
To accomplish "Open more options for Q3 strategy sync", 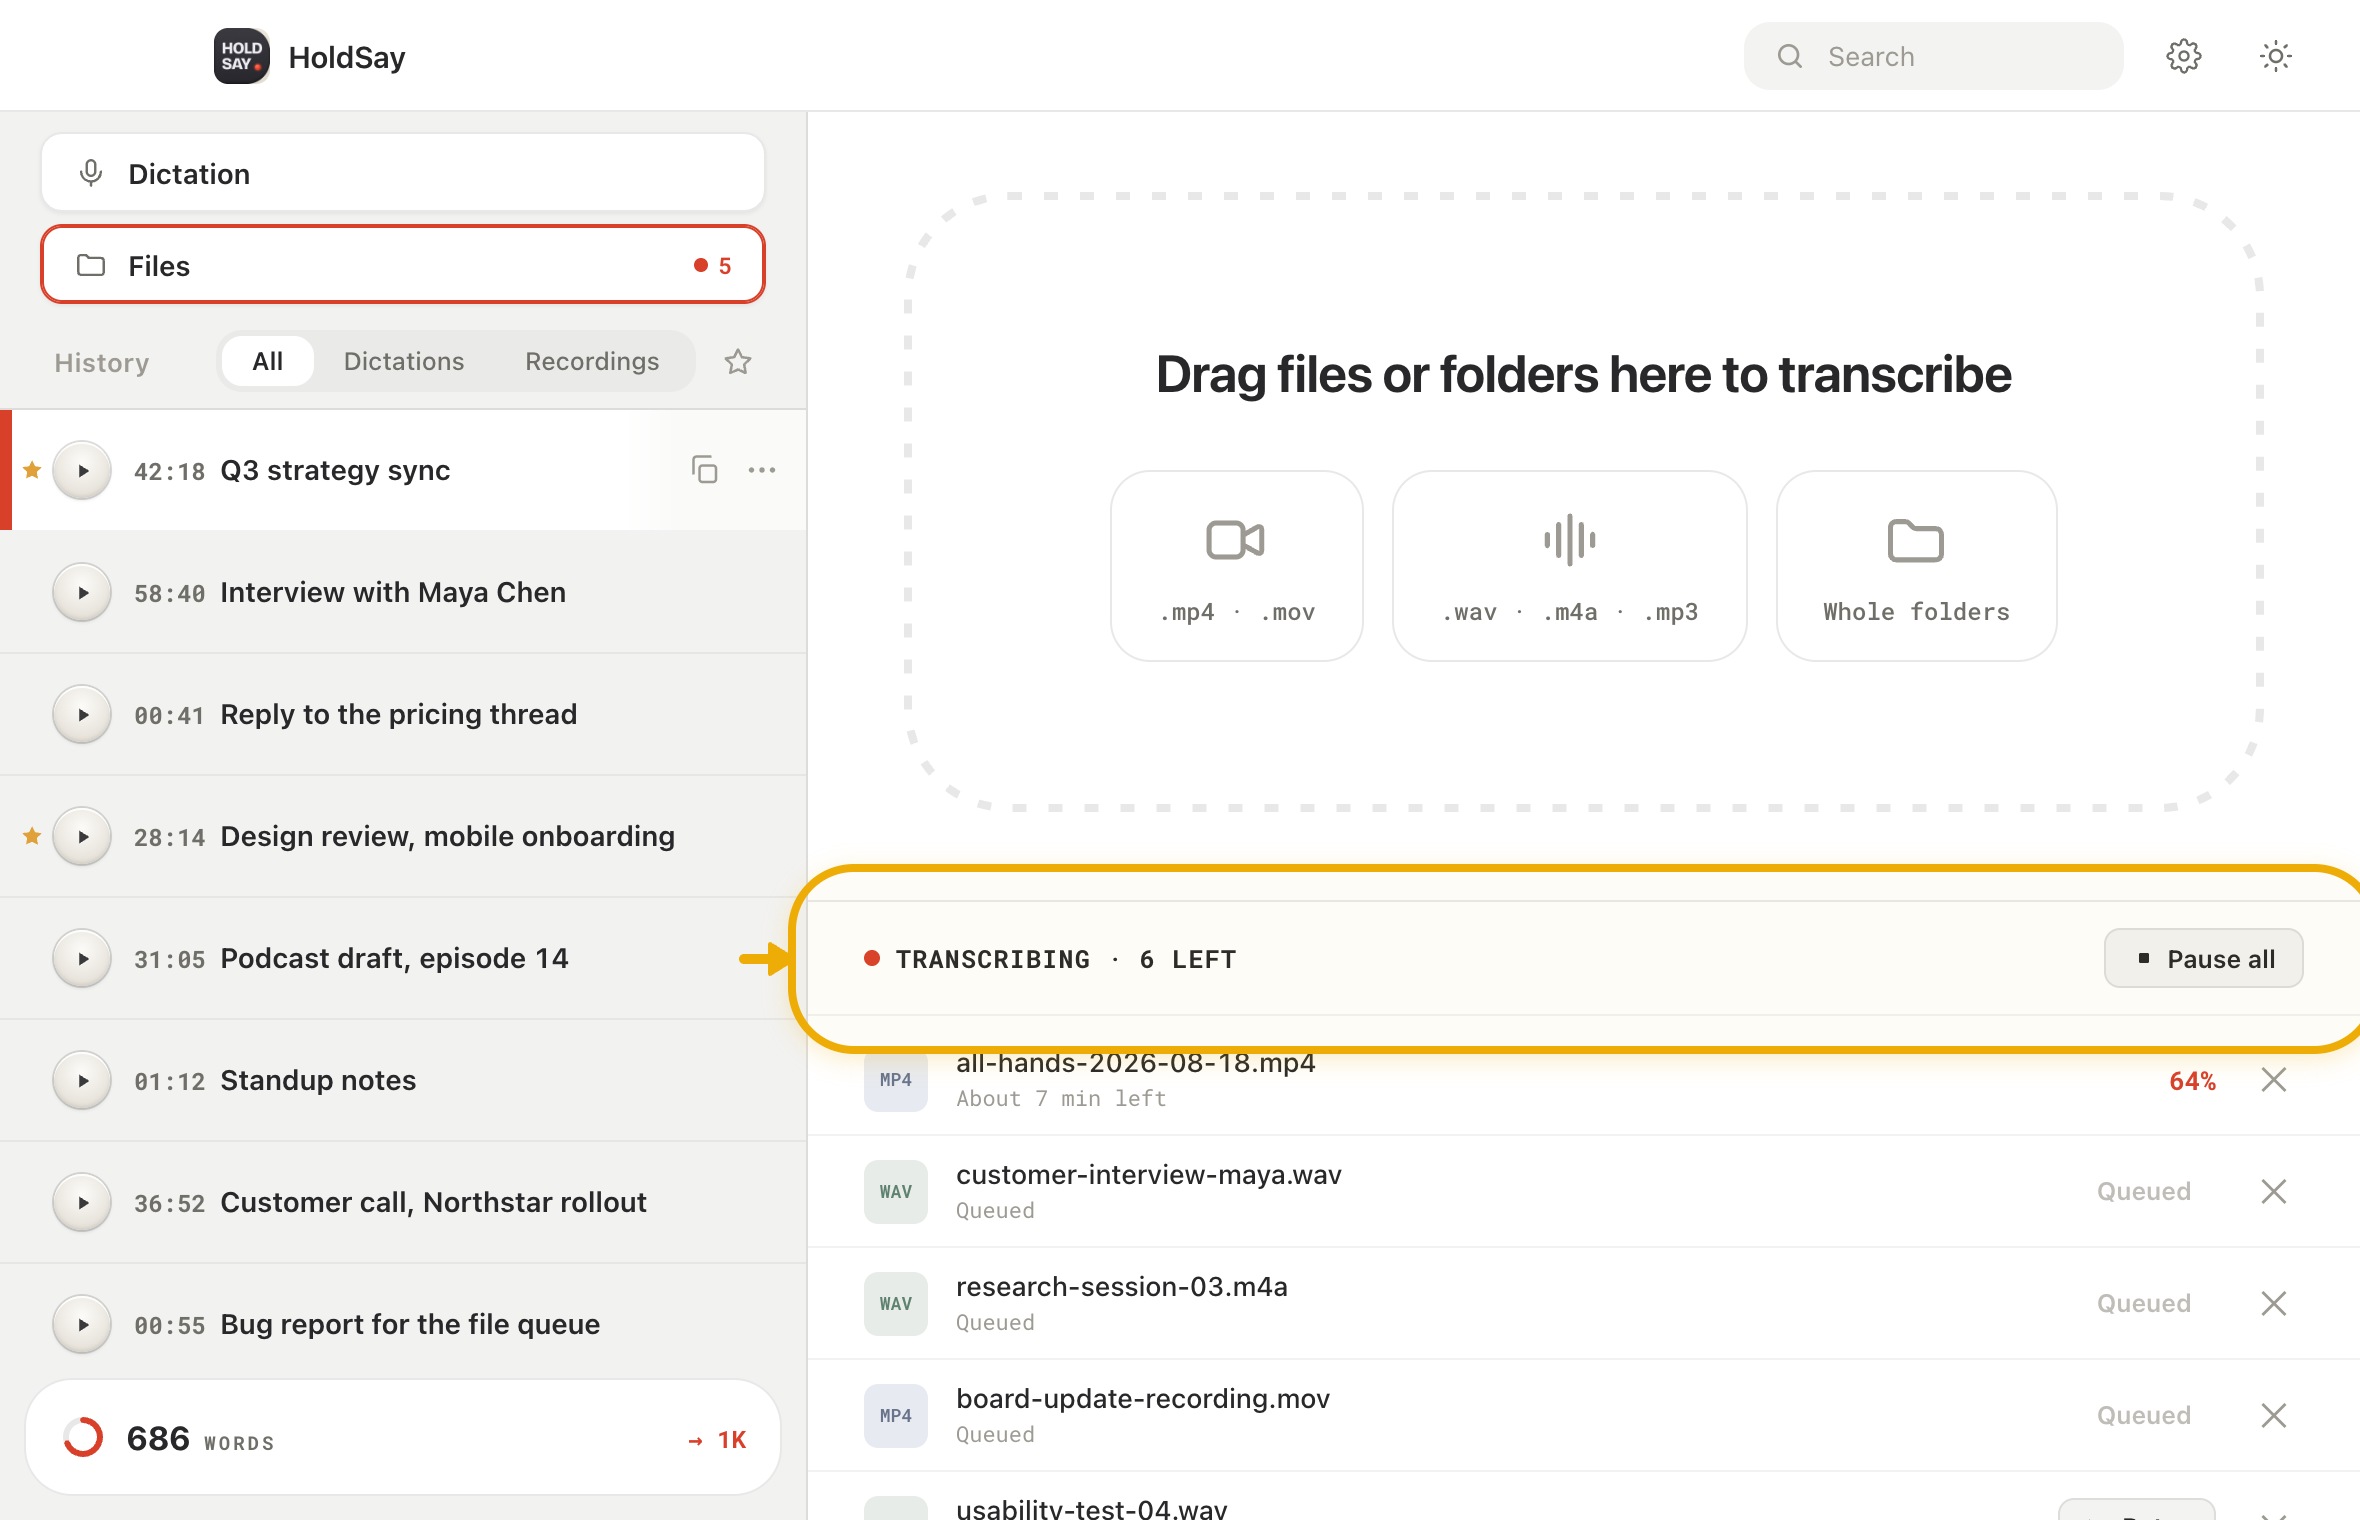I will (762, 469).
